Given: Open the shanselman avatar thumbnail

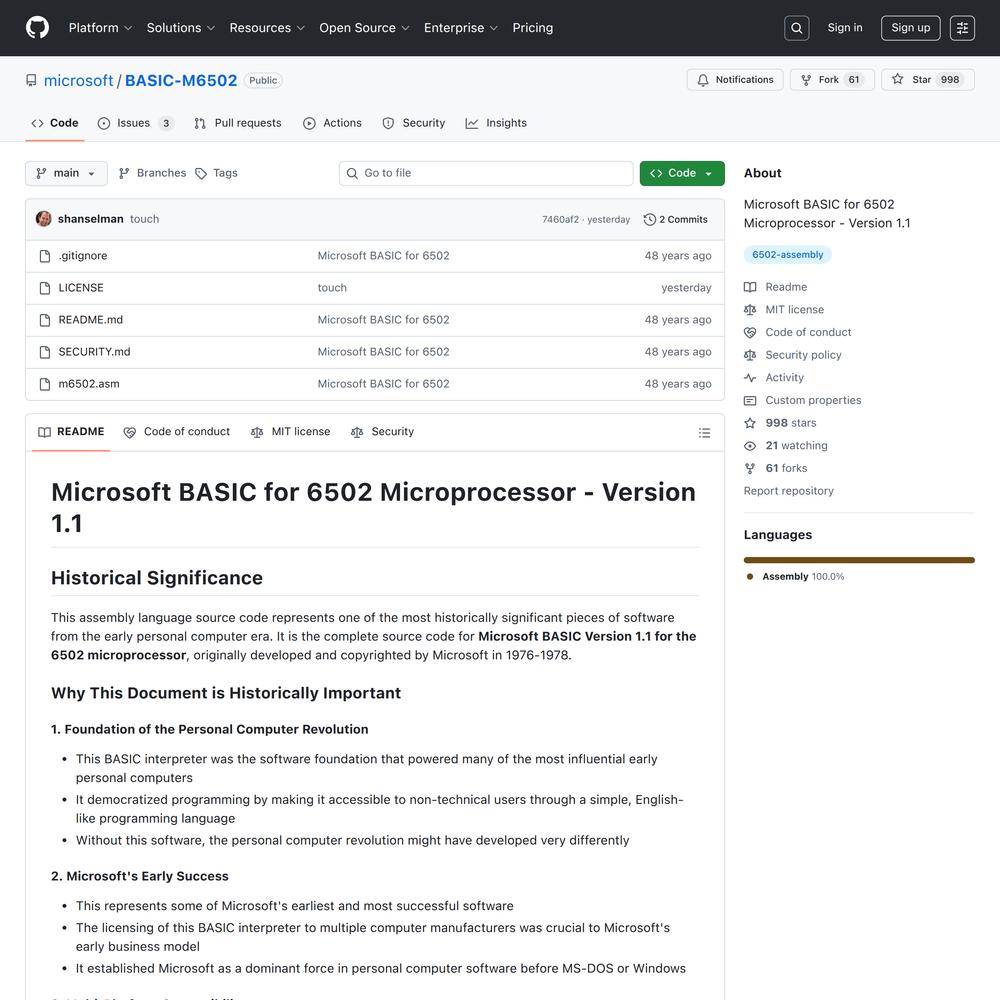Looking at the screenshot, I should click(x=44, y=219).
